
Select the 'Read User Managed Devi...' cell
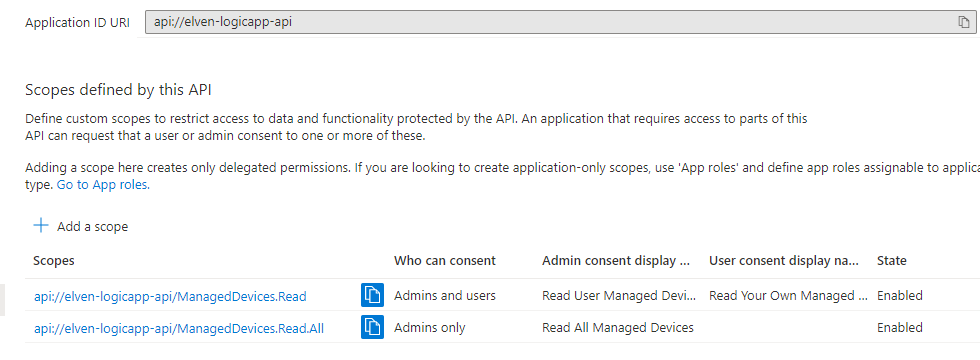click(619, 296)
